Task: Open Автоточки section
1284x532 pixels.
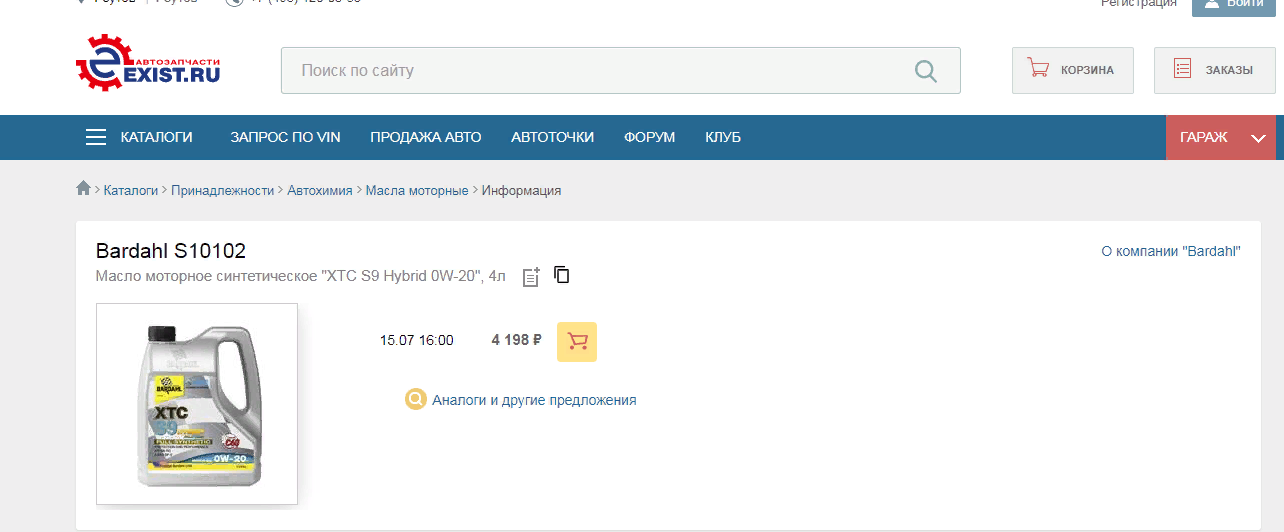Action: tap(552, 137)
